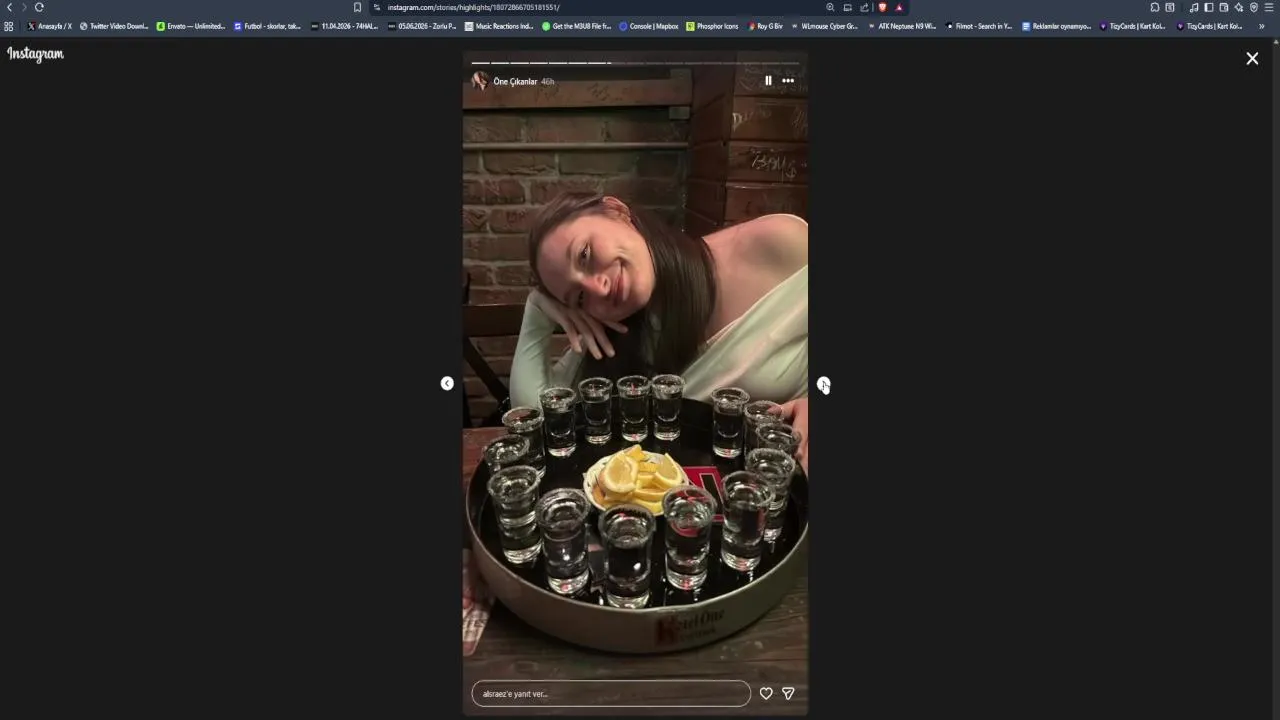Screen dimensions: 1280x720
Task: Open the story three-dots options menu
Action: pyautogui.click(x=788, y=81)
